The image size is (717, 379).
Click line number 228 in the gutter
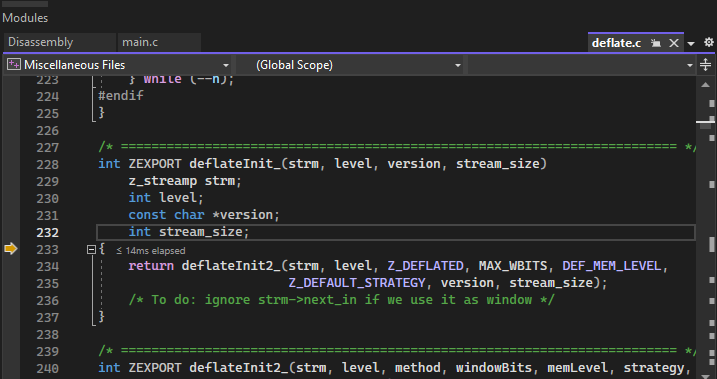pyautogui.click(x=48, y=164)
